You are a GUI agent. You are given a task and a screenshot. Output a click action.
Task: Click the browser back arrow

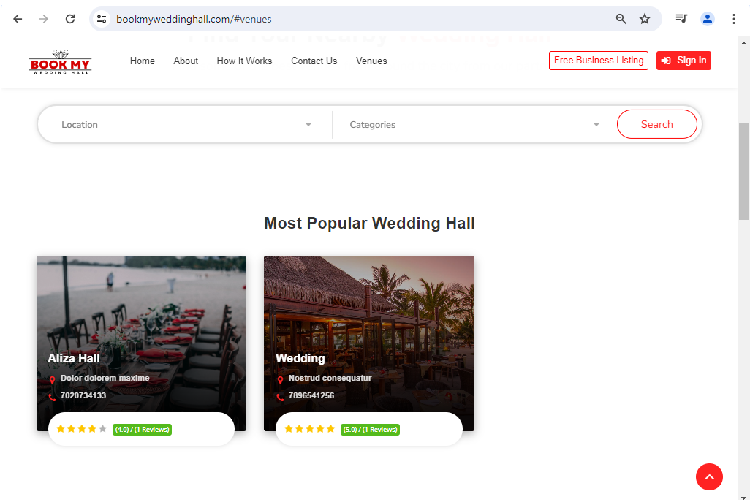click(18, 19)
